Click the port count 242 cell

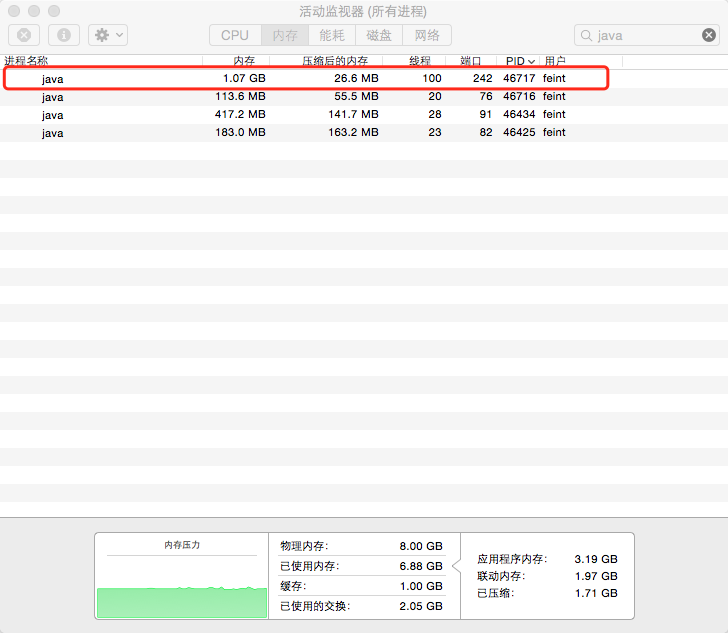point(482,78)
